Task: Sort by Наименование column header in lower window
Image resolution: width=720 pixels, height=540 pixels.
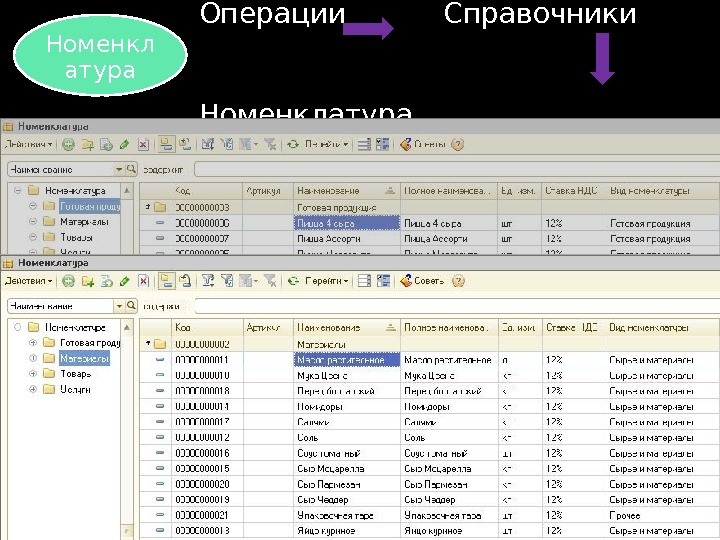Action: [x=347, y=327]
